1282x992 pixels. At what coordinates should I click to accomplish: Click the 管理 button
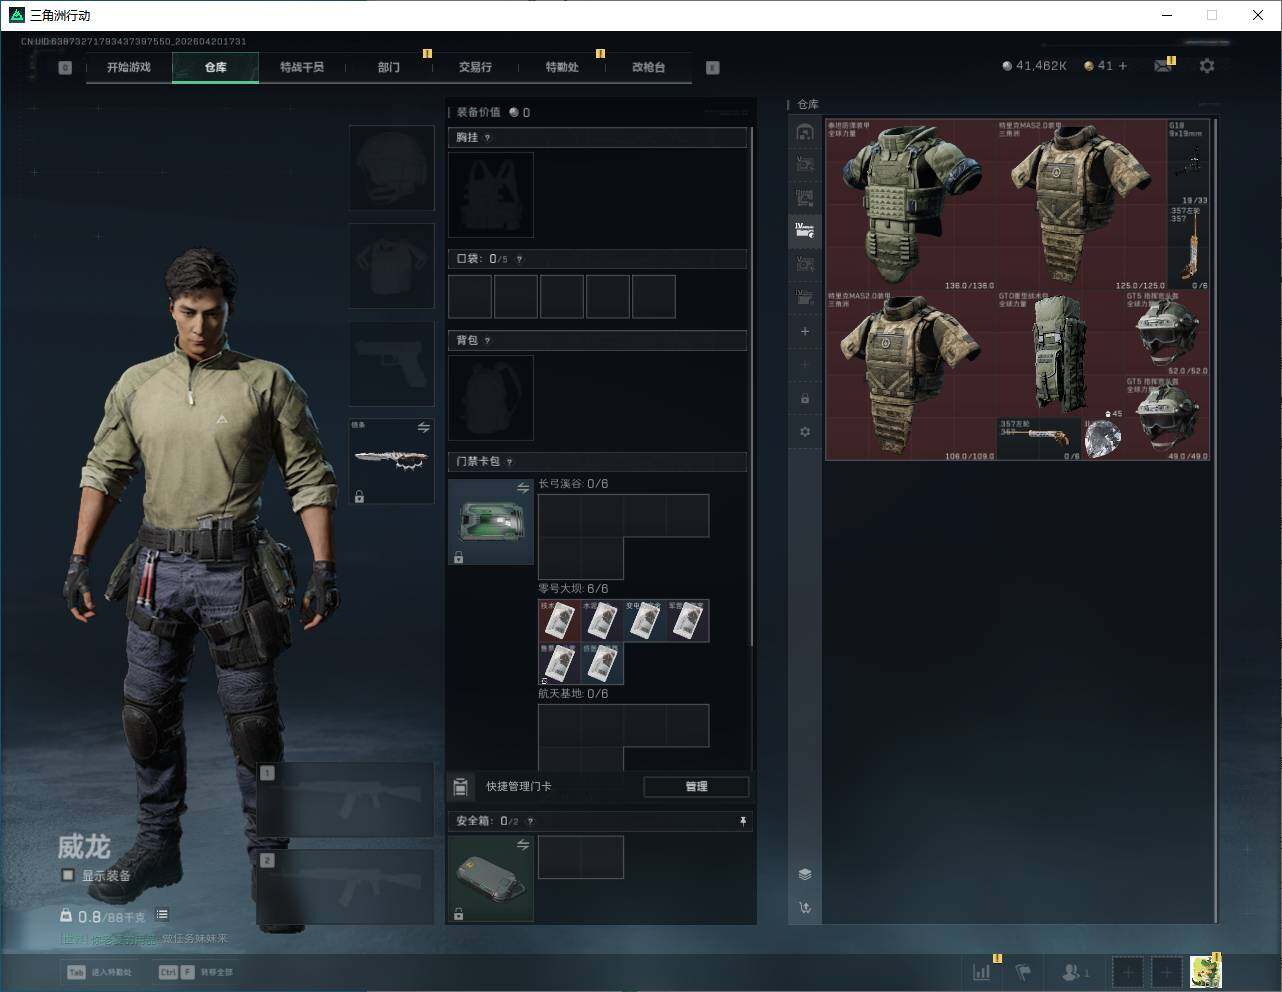(x=696, y=787)
